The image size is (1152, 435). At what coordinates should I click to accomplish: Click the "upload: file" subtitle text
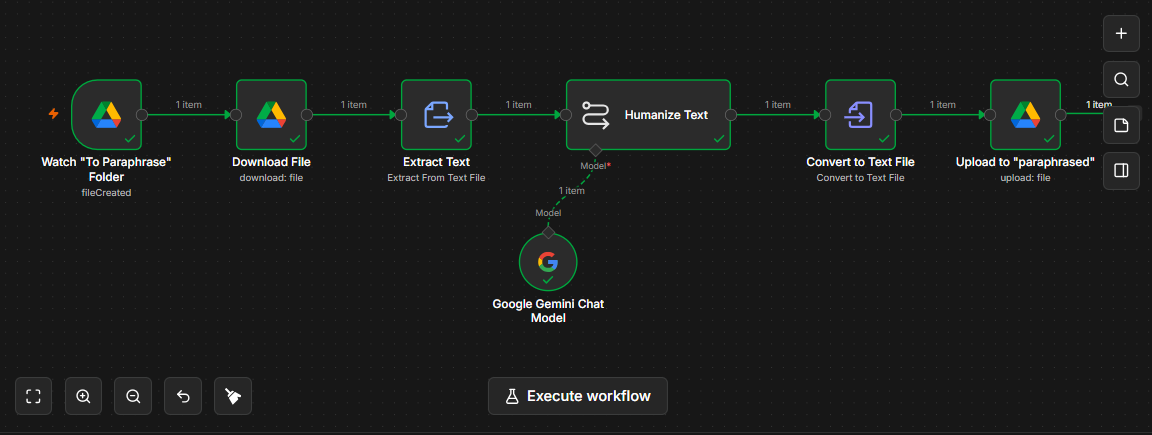(1026, 177)
